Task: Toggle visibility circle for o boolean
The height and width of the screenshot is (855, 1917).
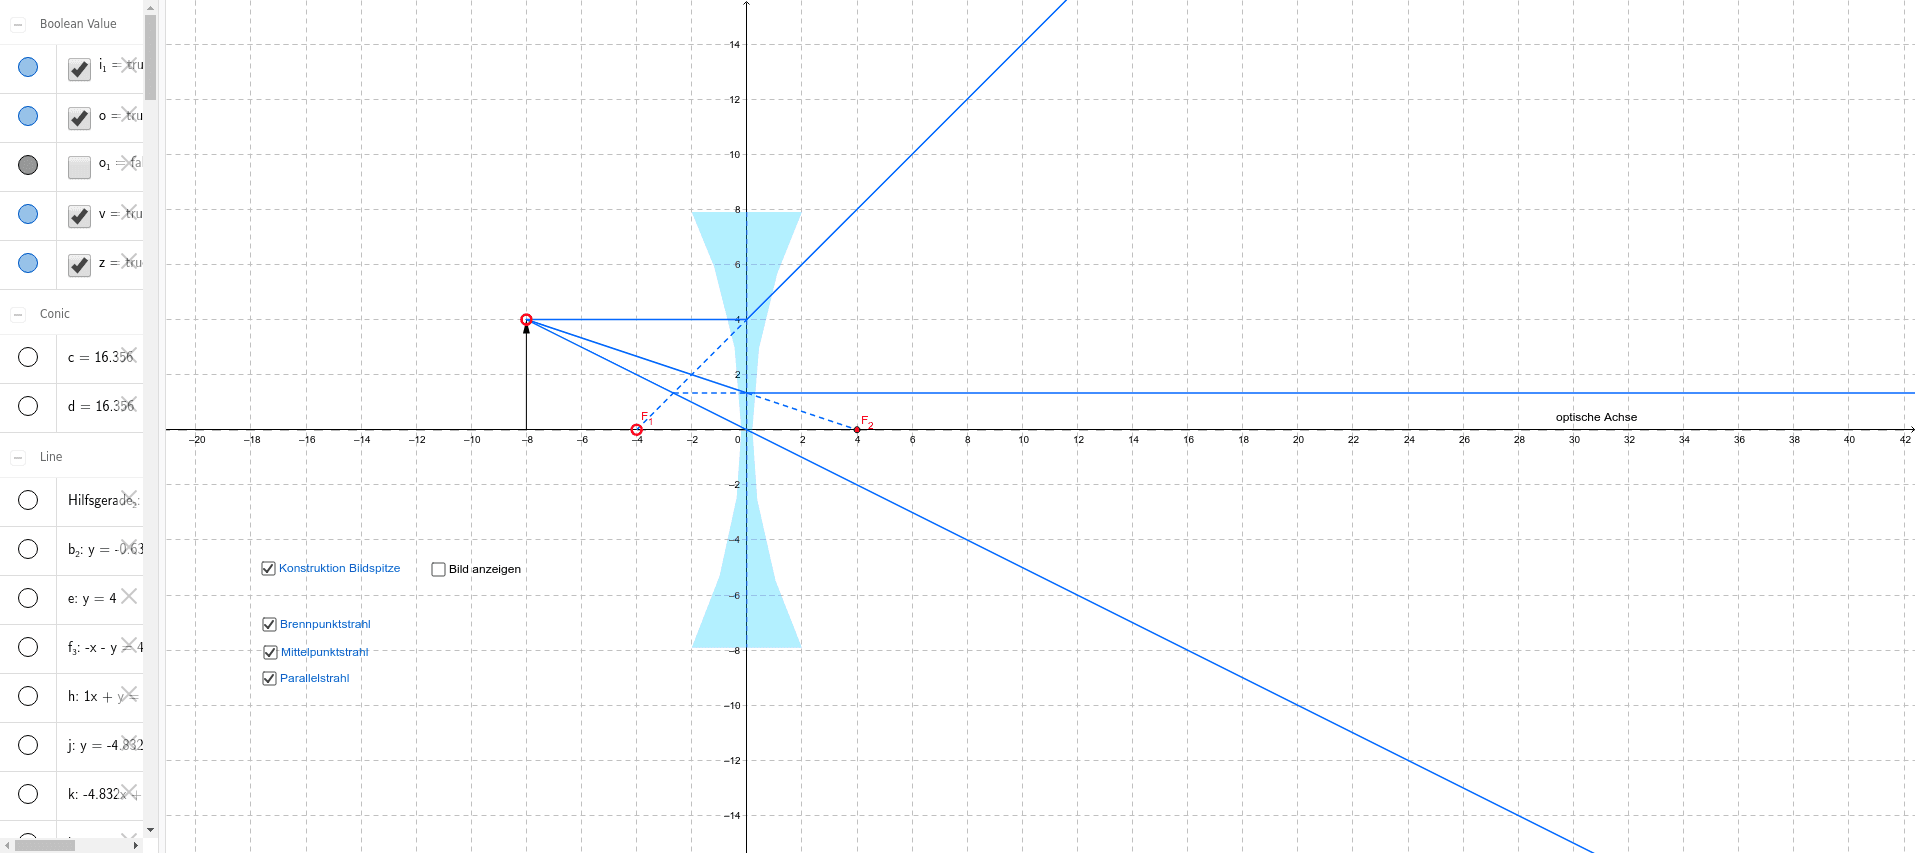Action: coord(28,116)
